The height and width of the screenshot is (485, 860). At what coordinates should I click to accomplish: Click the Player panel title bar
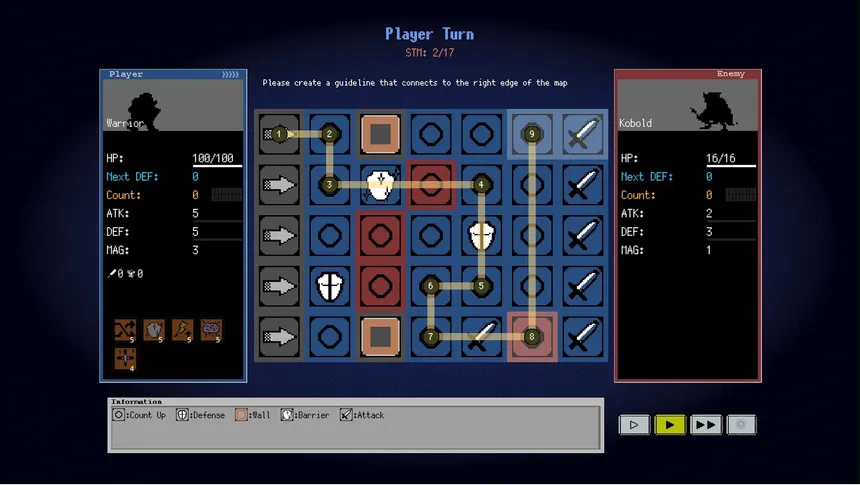coord(173,74)
